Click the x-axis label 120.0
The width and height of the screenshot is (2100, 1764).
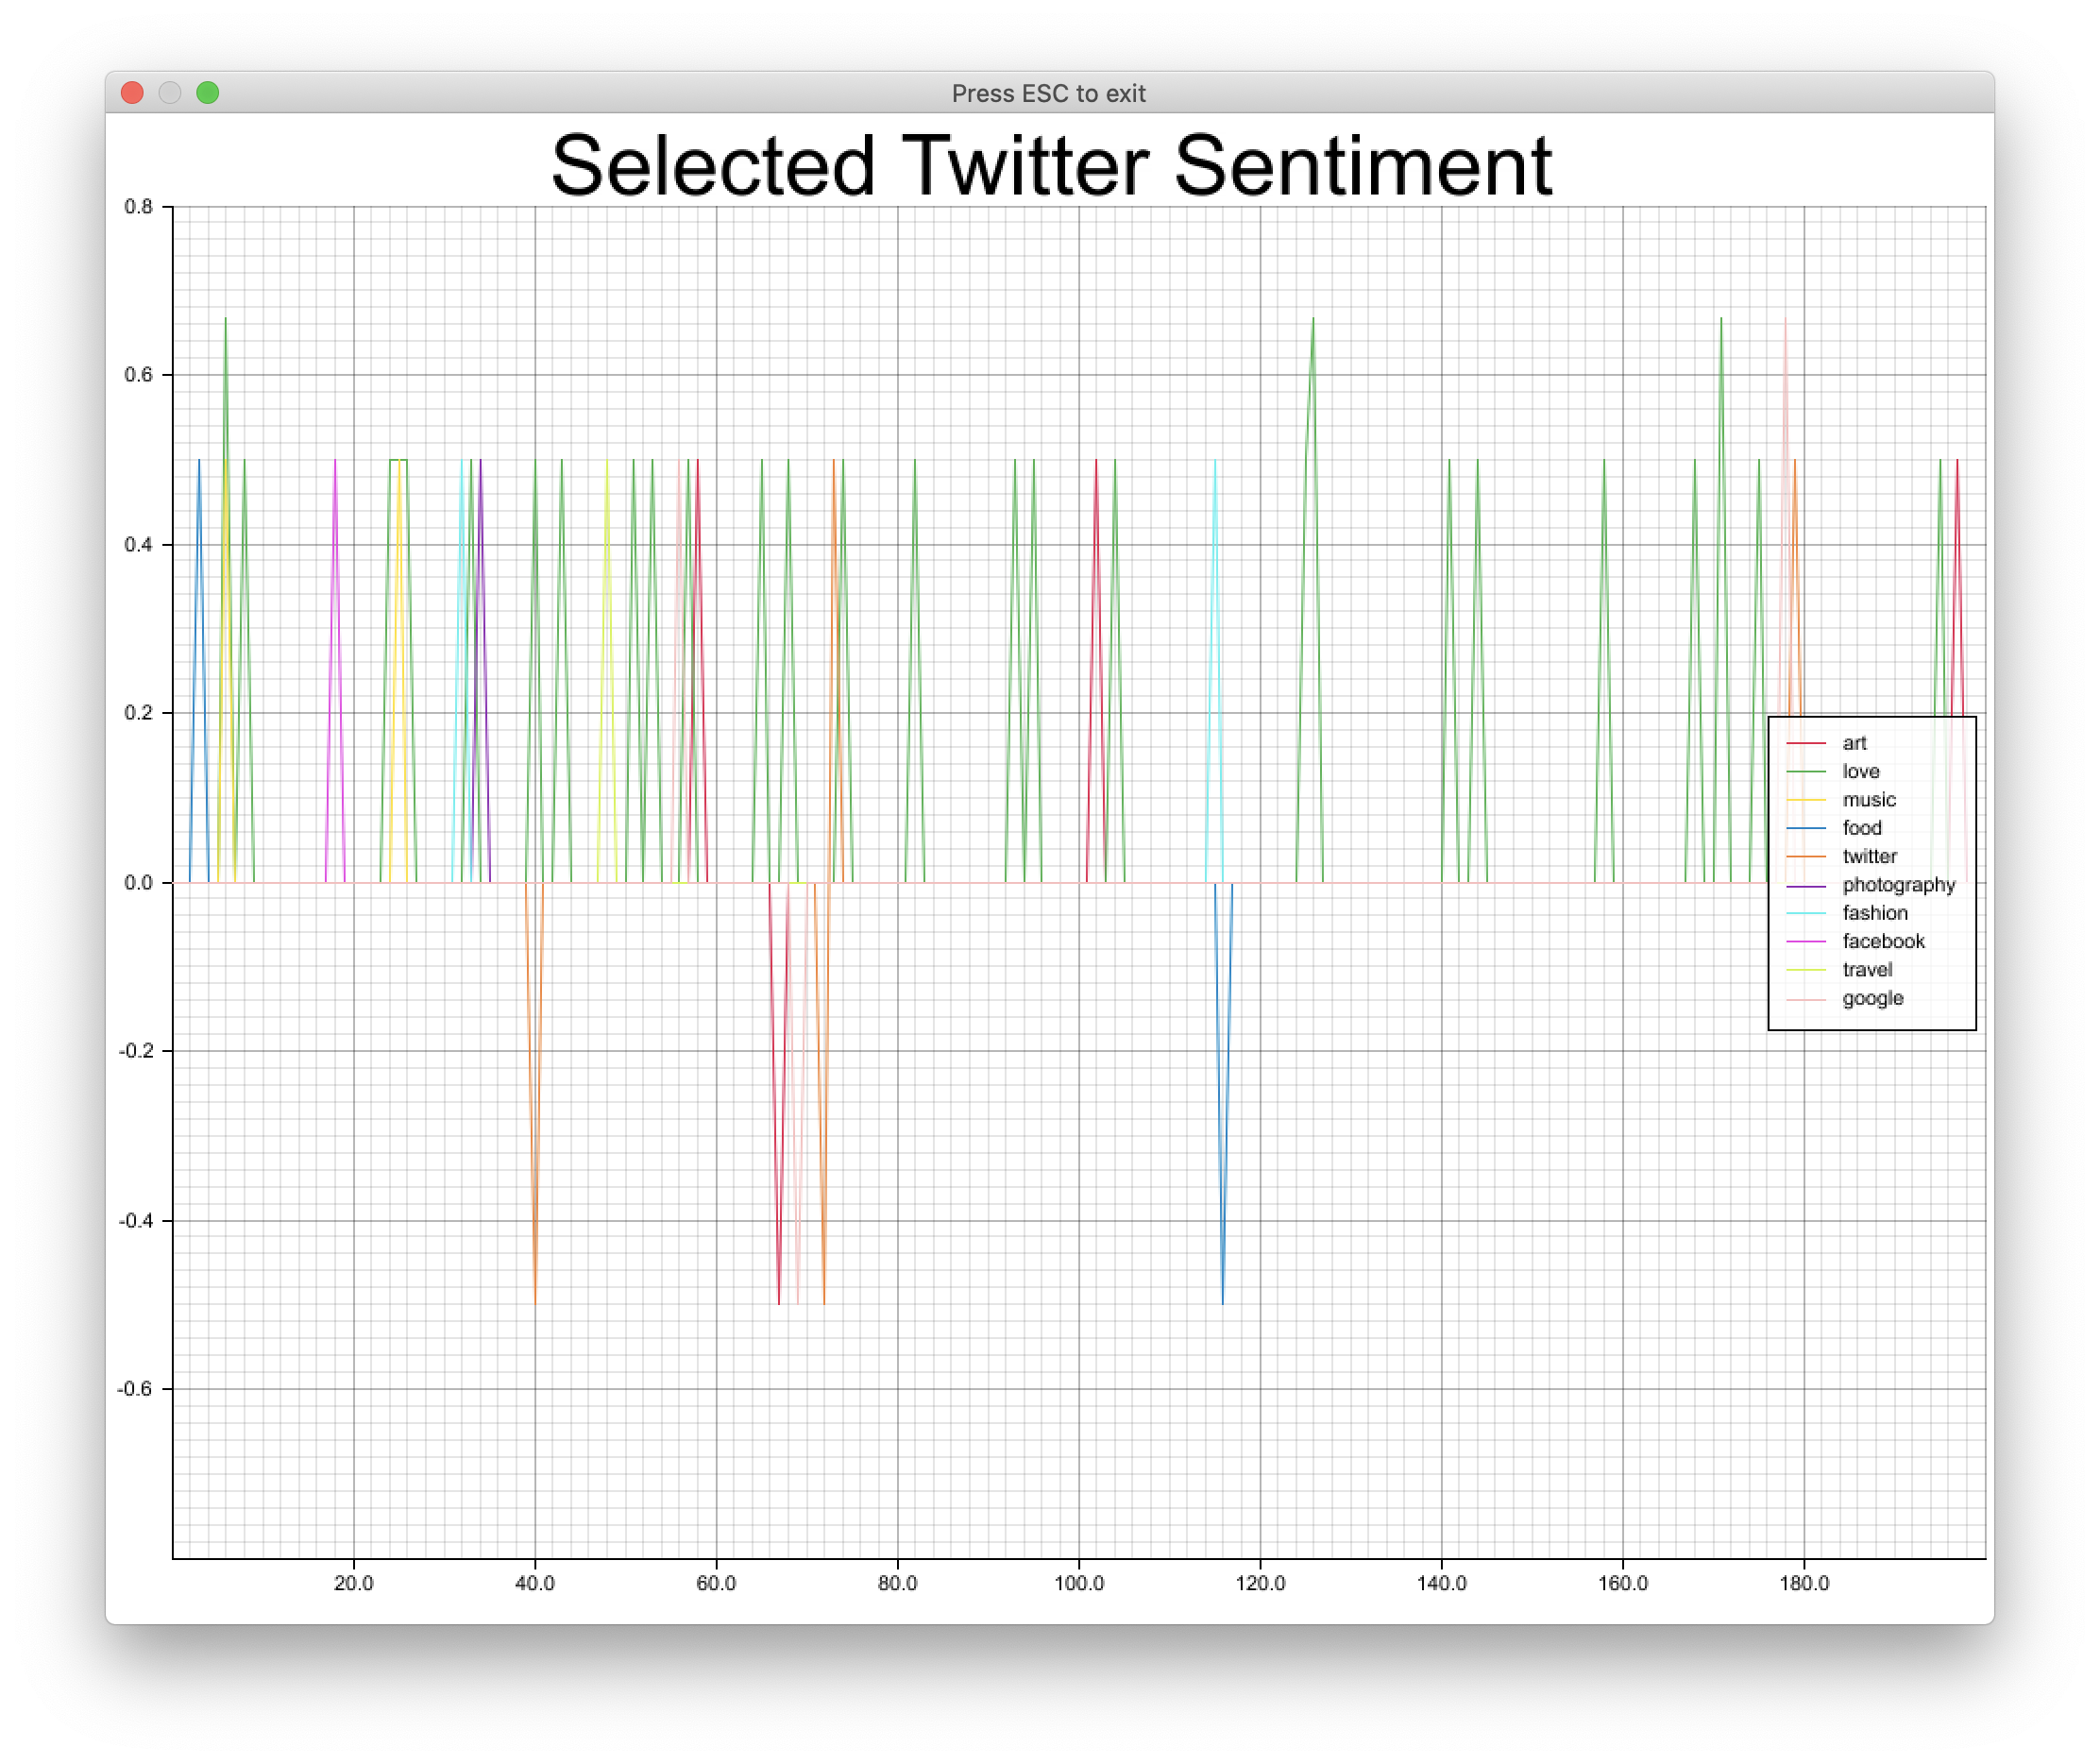pos(1260,1583)
